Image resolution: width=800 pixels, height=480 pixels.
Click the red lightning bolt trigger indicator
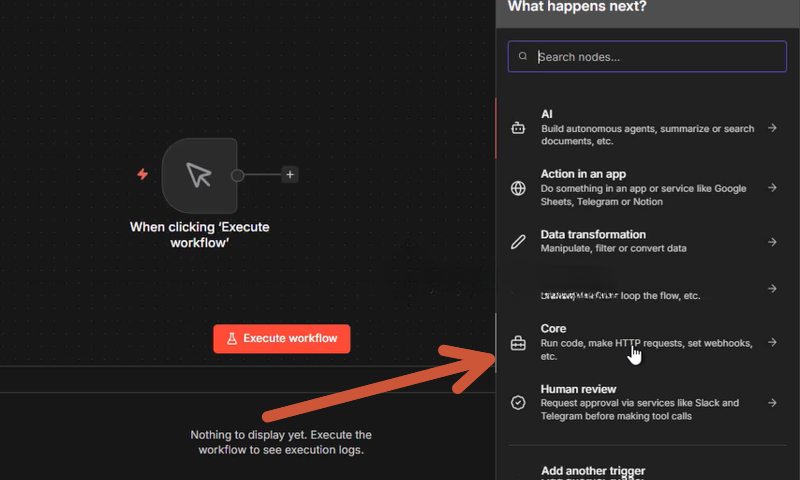pos(142,174)
